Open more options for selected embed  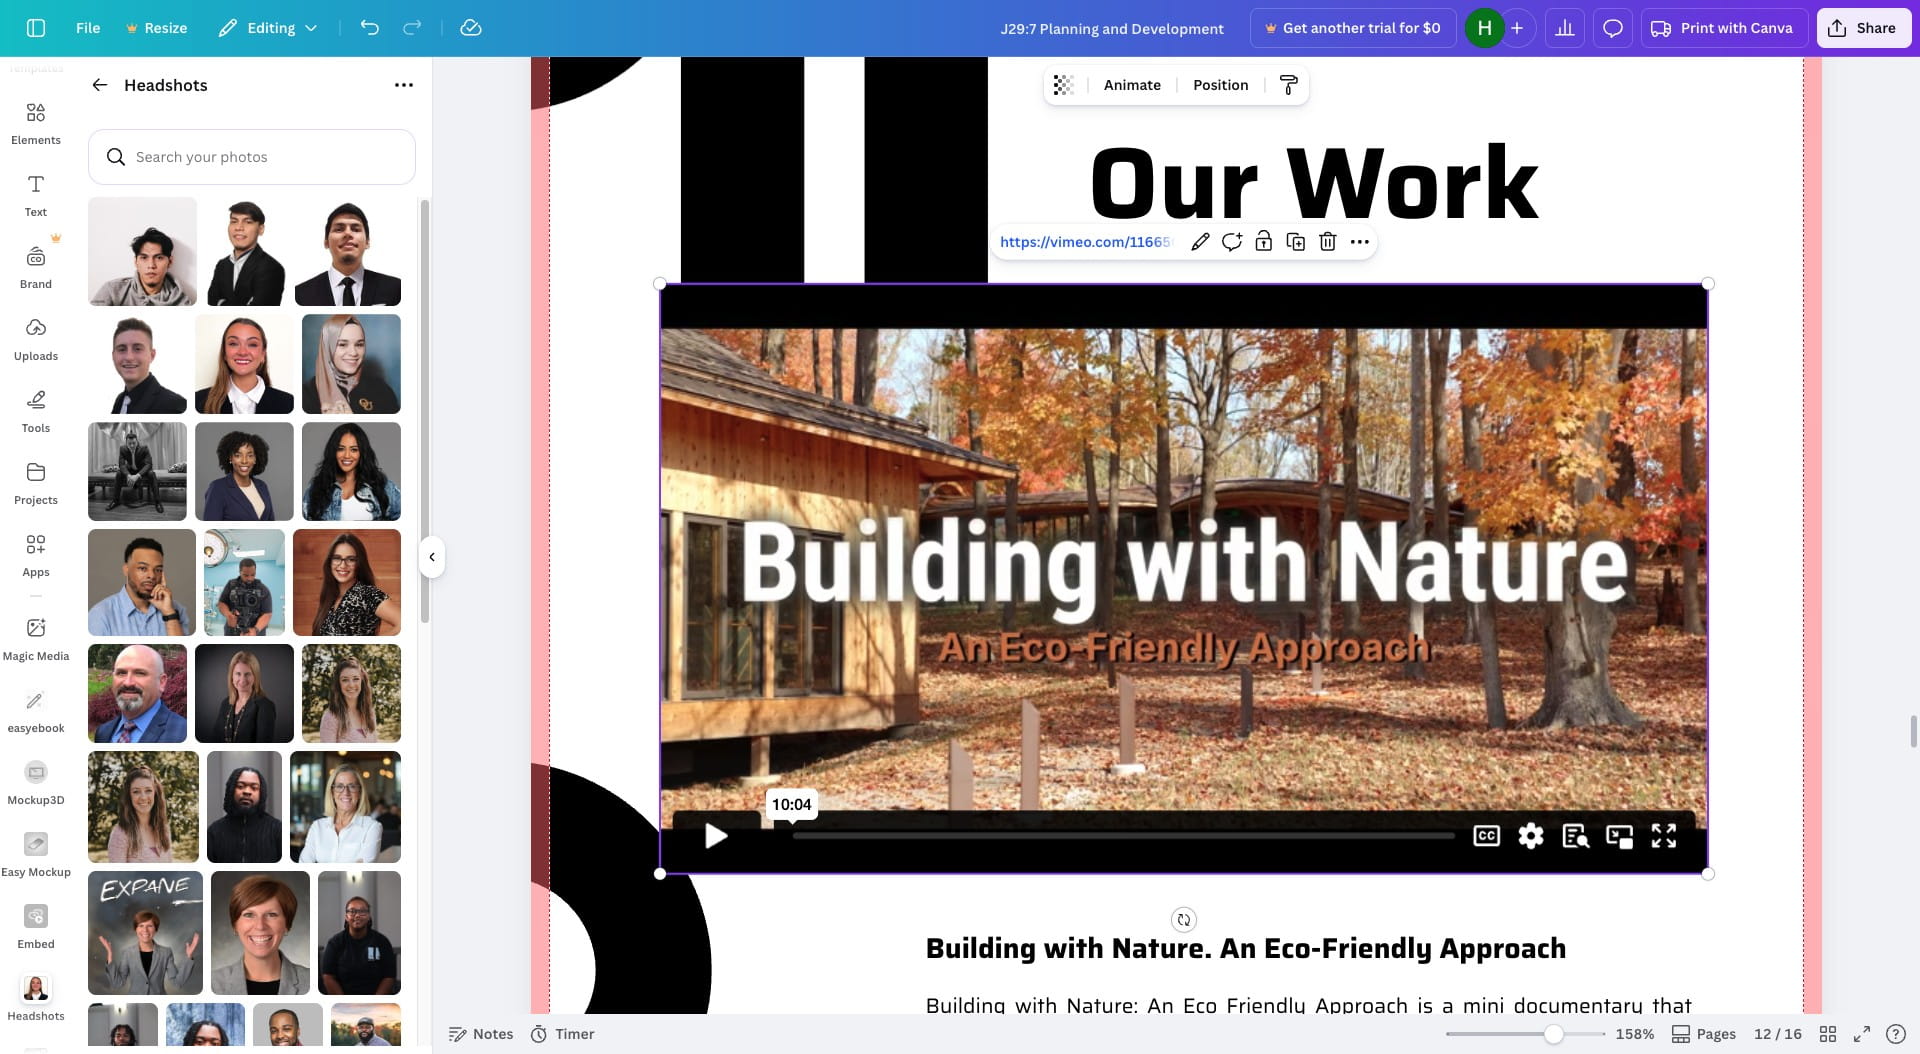point(1360,242)
